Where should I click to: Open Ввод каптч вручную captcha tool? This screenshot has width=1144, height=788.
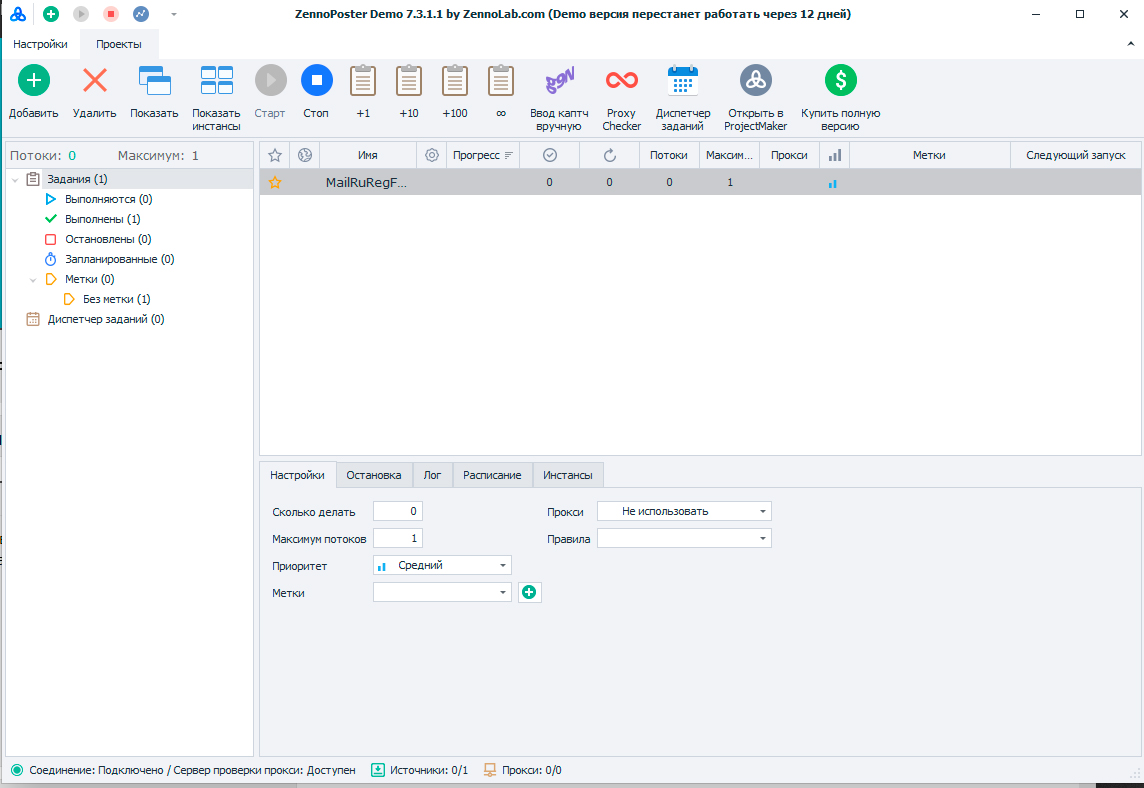coord(560,80)
